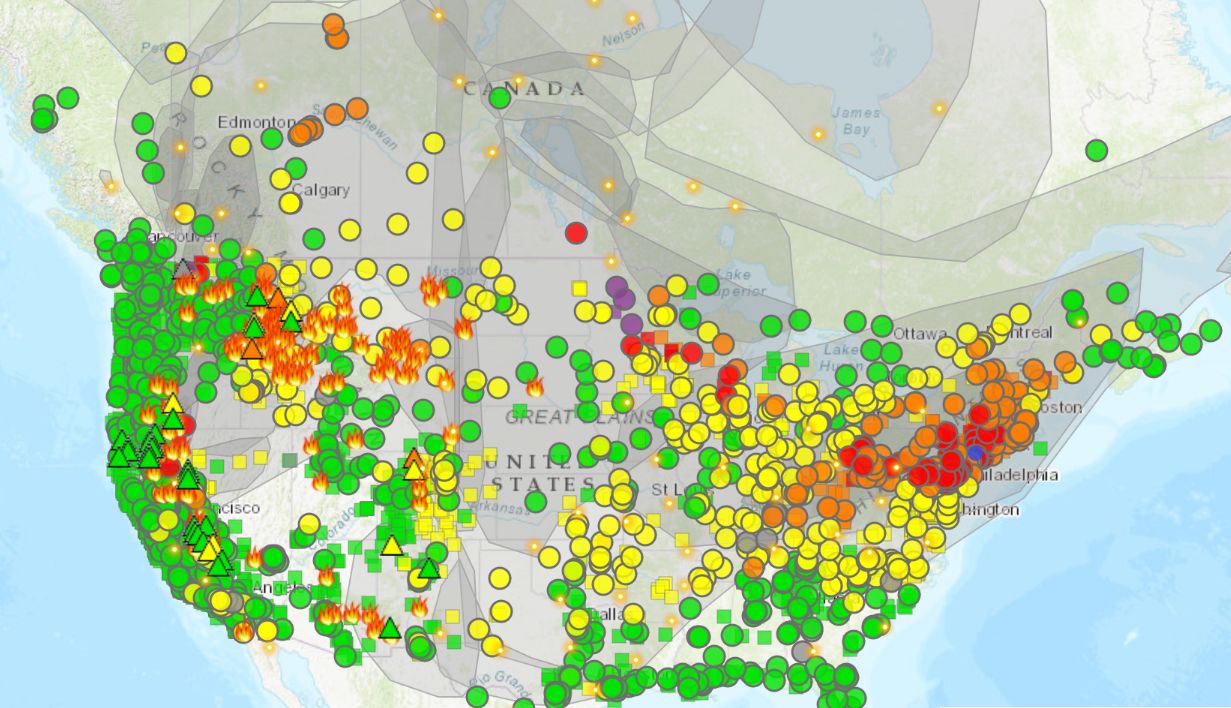Click the Ottawa city label
This screenshot has height=708, width=1231.
coord(918,332)
